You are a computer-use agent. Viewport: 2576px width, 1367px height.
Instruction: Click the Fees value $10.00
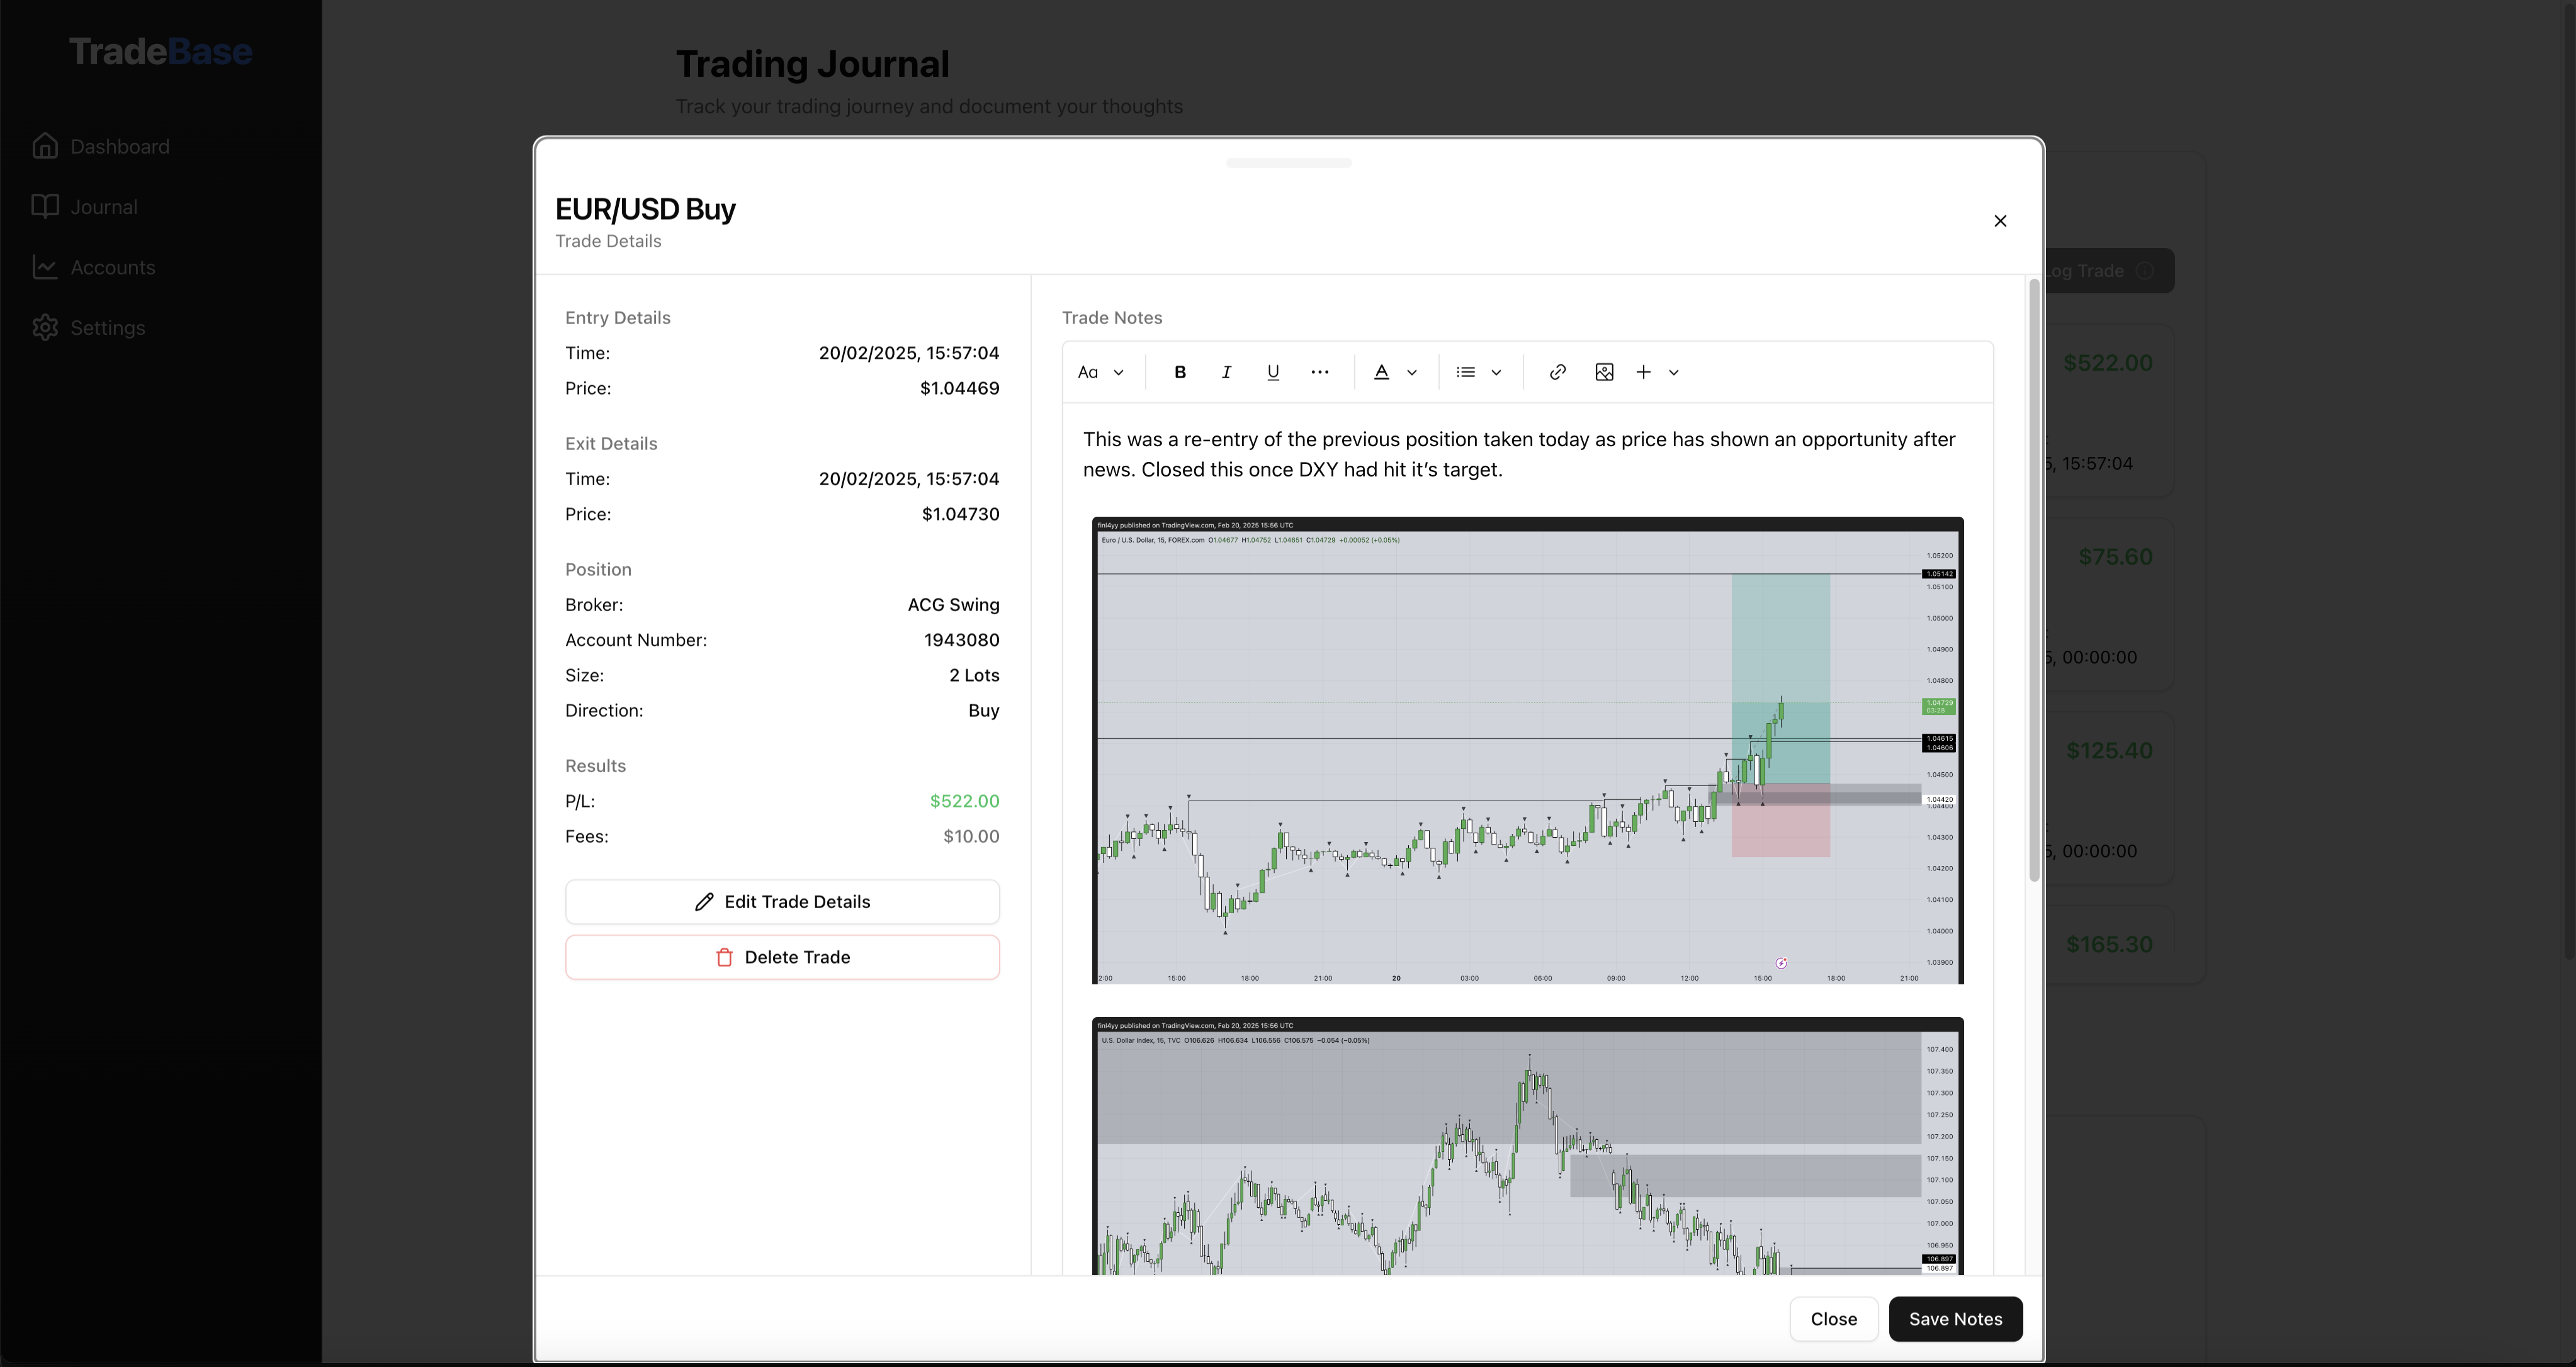(971, 836)
